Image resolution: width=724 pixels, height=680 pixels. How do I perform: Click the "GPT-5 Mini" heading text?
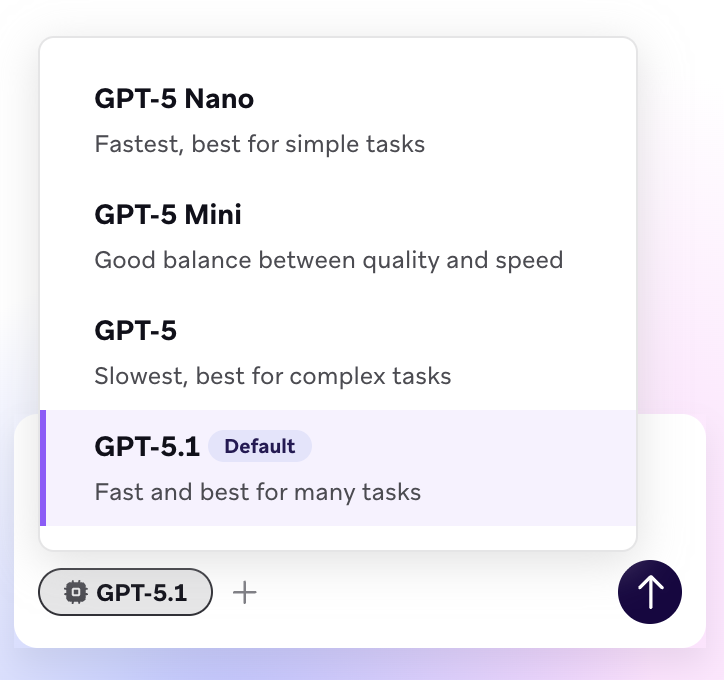pyautogui.click(x=168, y=215)
